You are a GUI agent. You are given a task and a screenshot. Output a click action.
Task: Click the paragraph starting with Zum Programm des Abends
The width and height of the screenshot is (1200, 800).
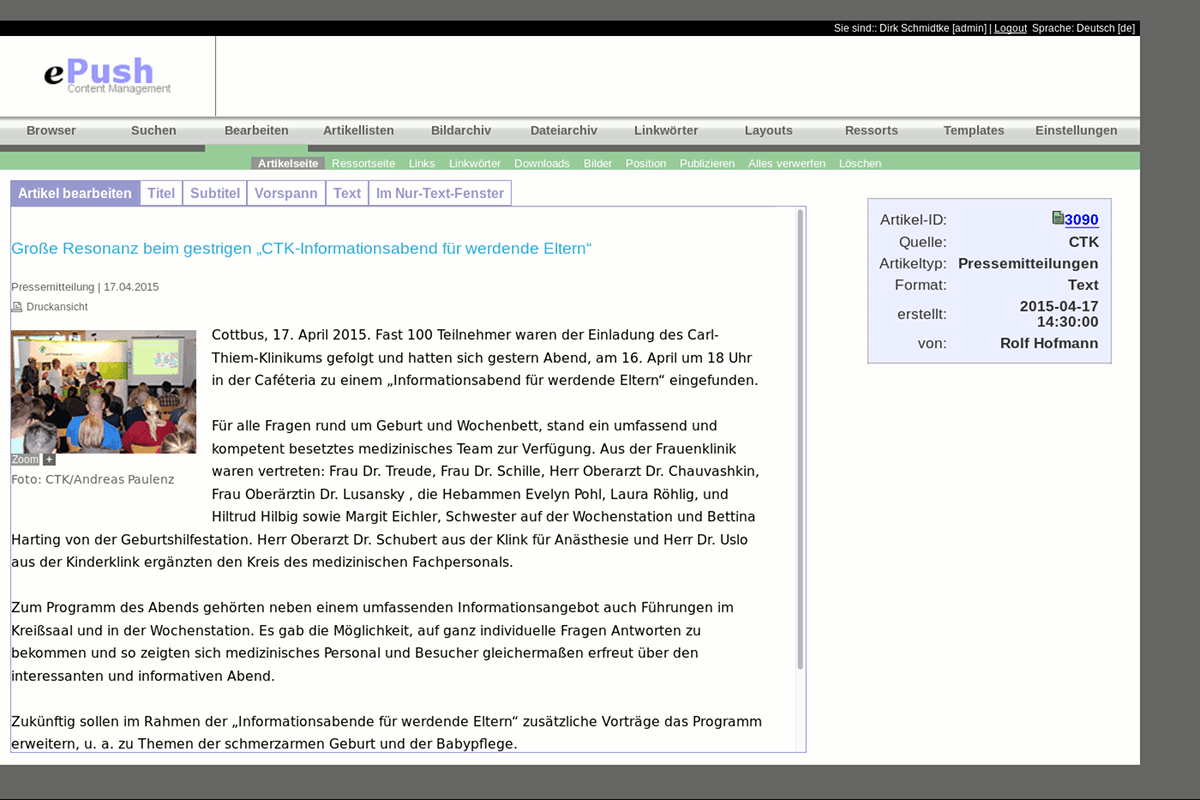373,641
